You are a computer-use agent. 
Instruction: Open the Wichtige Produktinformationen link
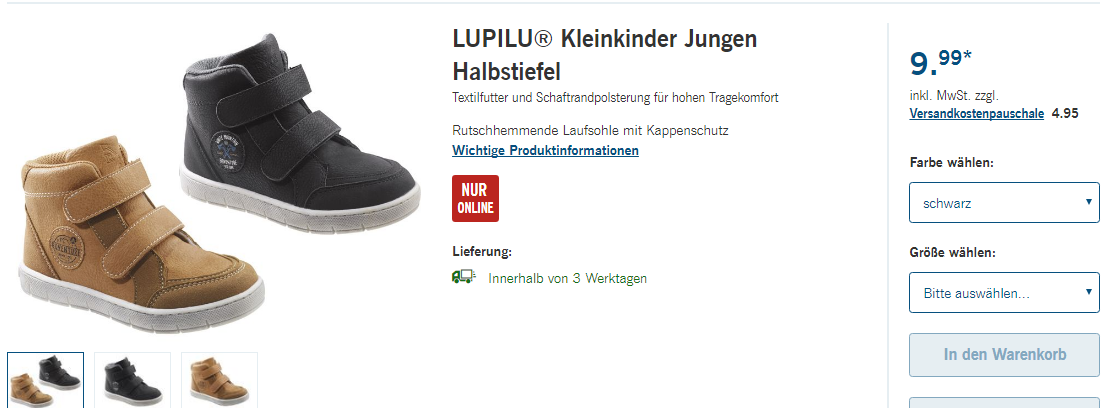pyautogui.click(x=546, y=150)
